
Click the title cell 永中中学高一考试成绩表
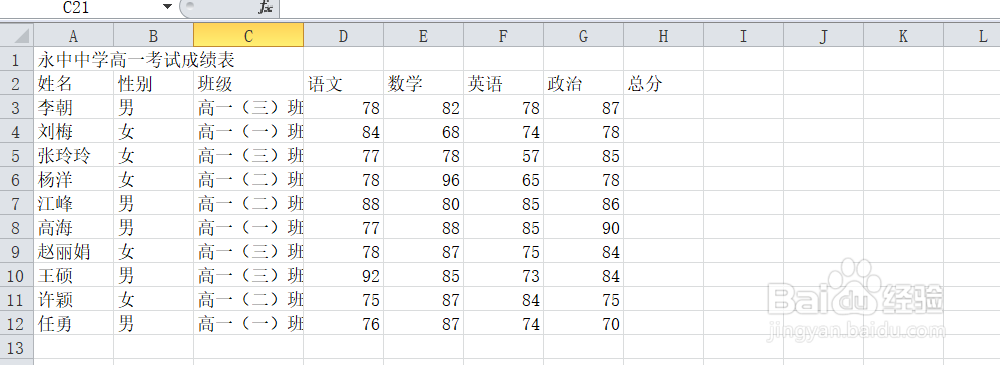point(73,60)
